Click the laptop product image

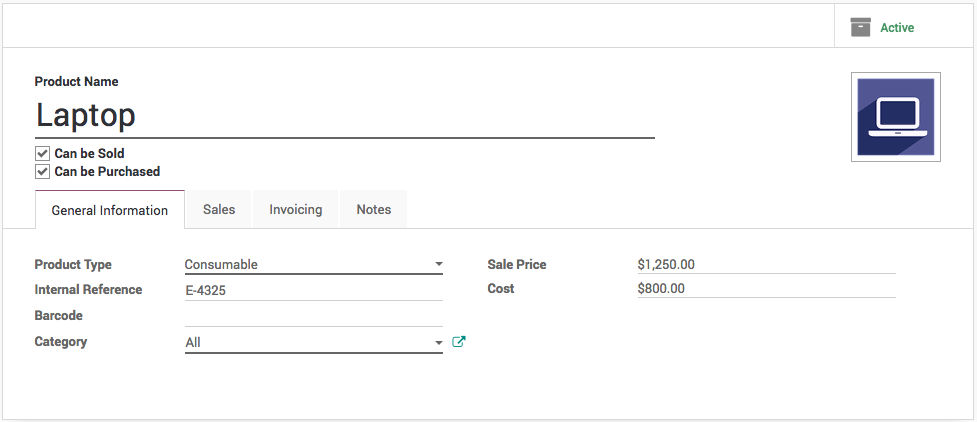pyautogui.click(x=895, y=116)
